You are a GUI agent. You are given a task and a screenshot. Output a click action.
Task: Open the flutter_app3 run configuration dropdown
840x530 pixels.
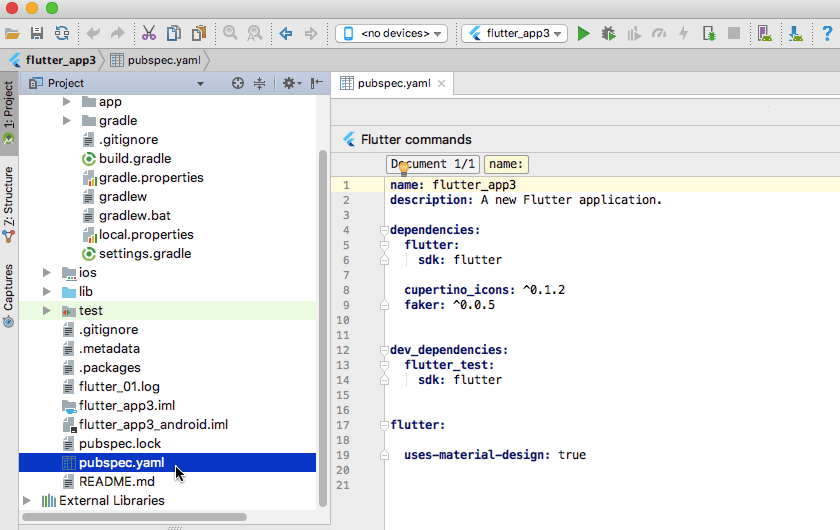click(514, 33)
